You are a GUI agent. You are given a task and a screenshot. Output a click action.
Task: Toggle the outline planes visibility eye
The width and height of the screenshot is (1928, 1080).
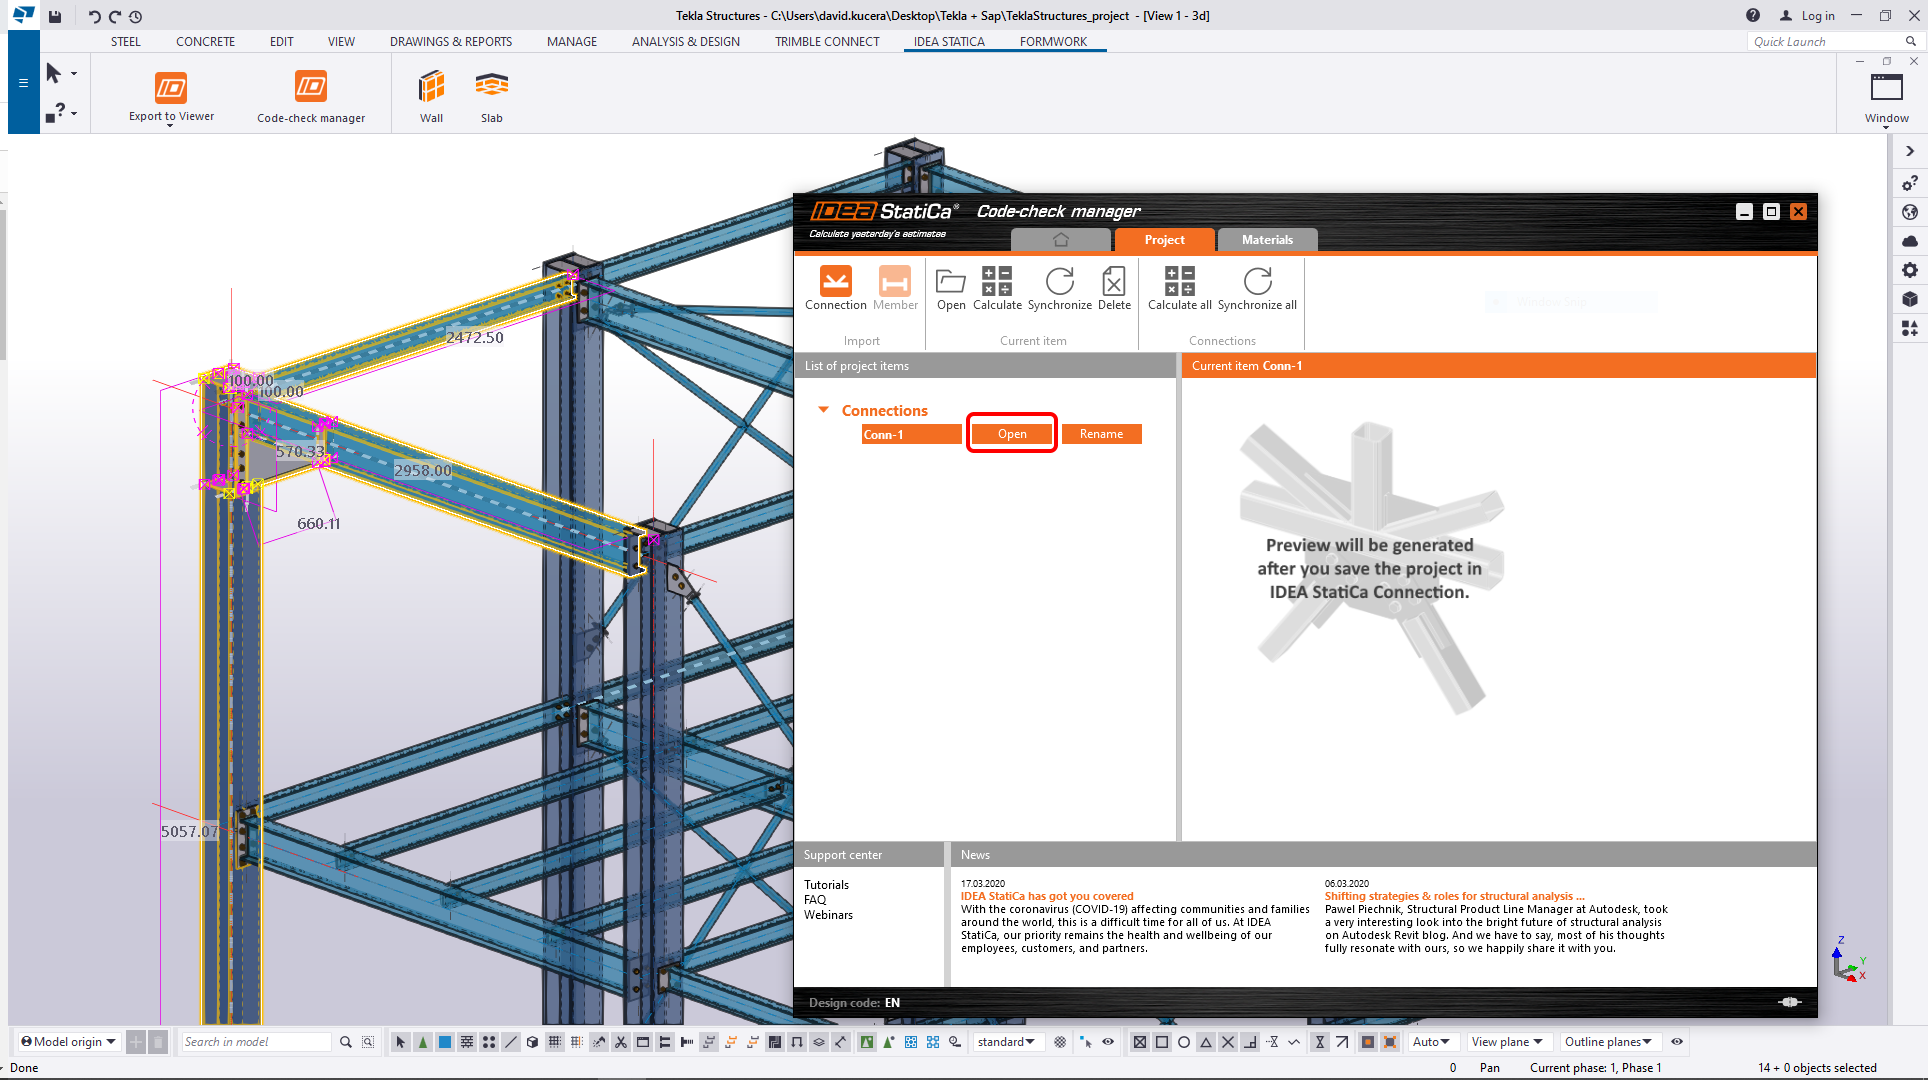(x=1676, y=1041)
